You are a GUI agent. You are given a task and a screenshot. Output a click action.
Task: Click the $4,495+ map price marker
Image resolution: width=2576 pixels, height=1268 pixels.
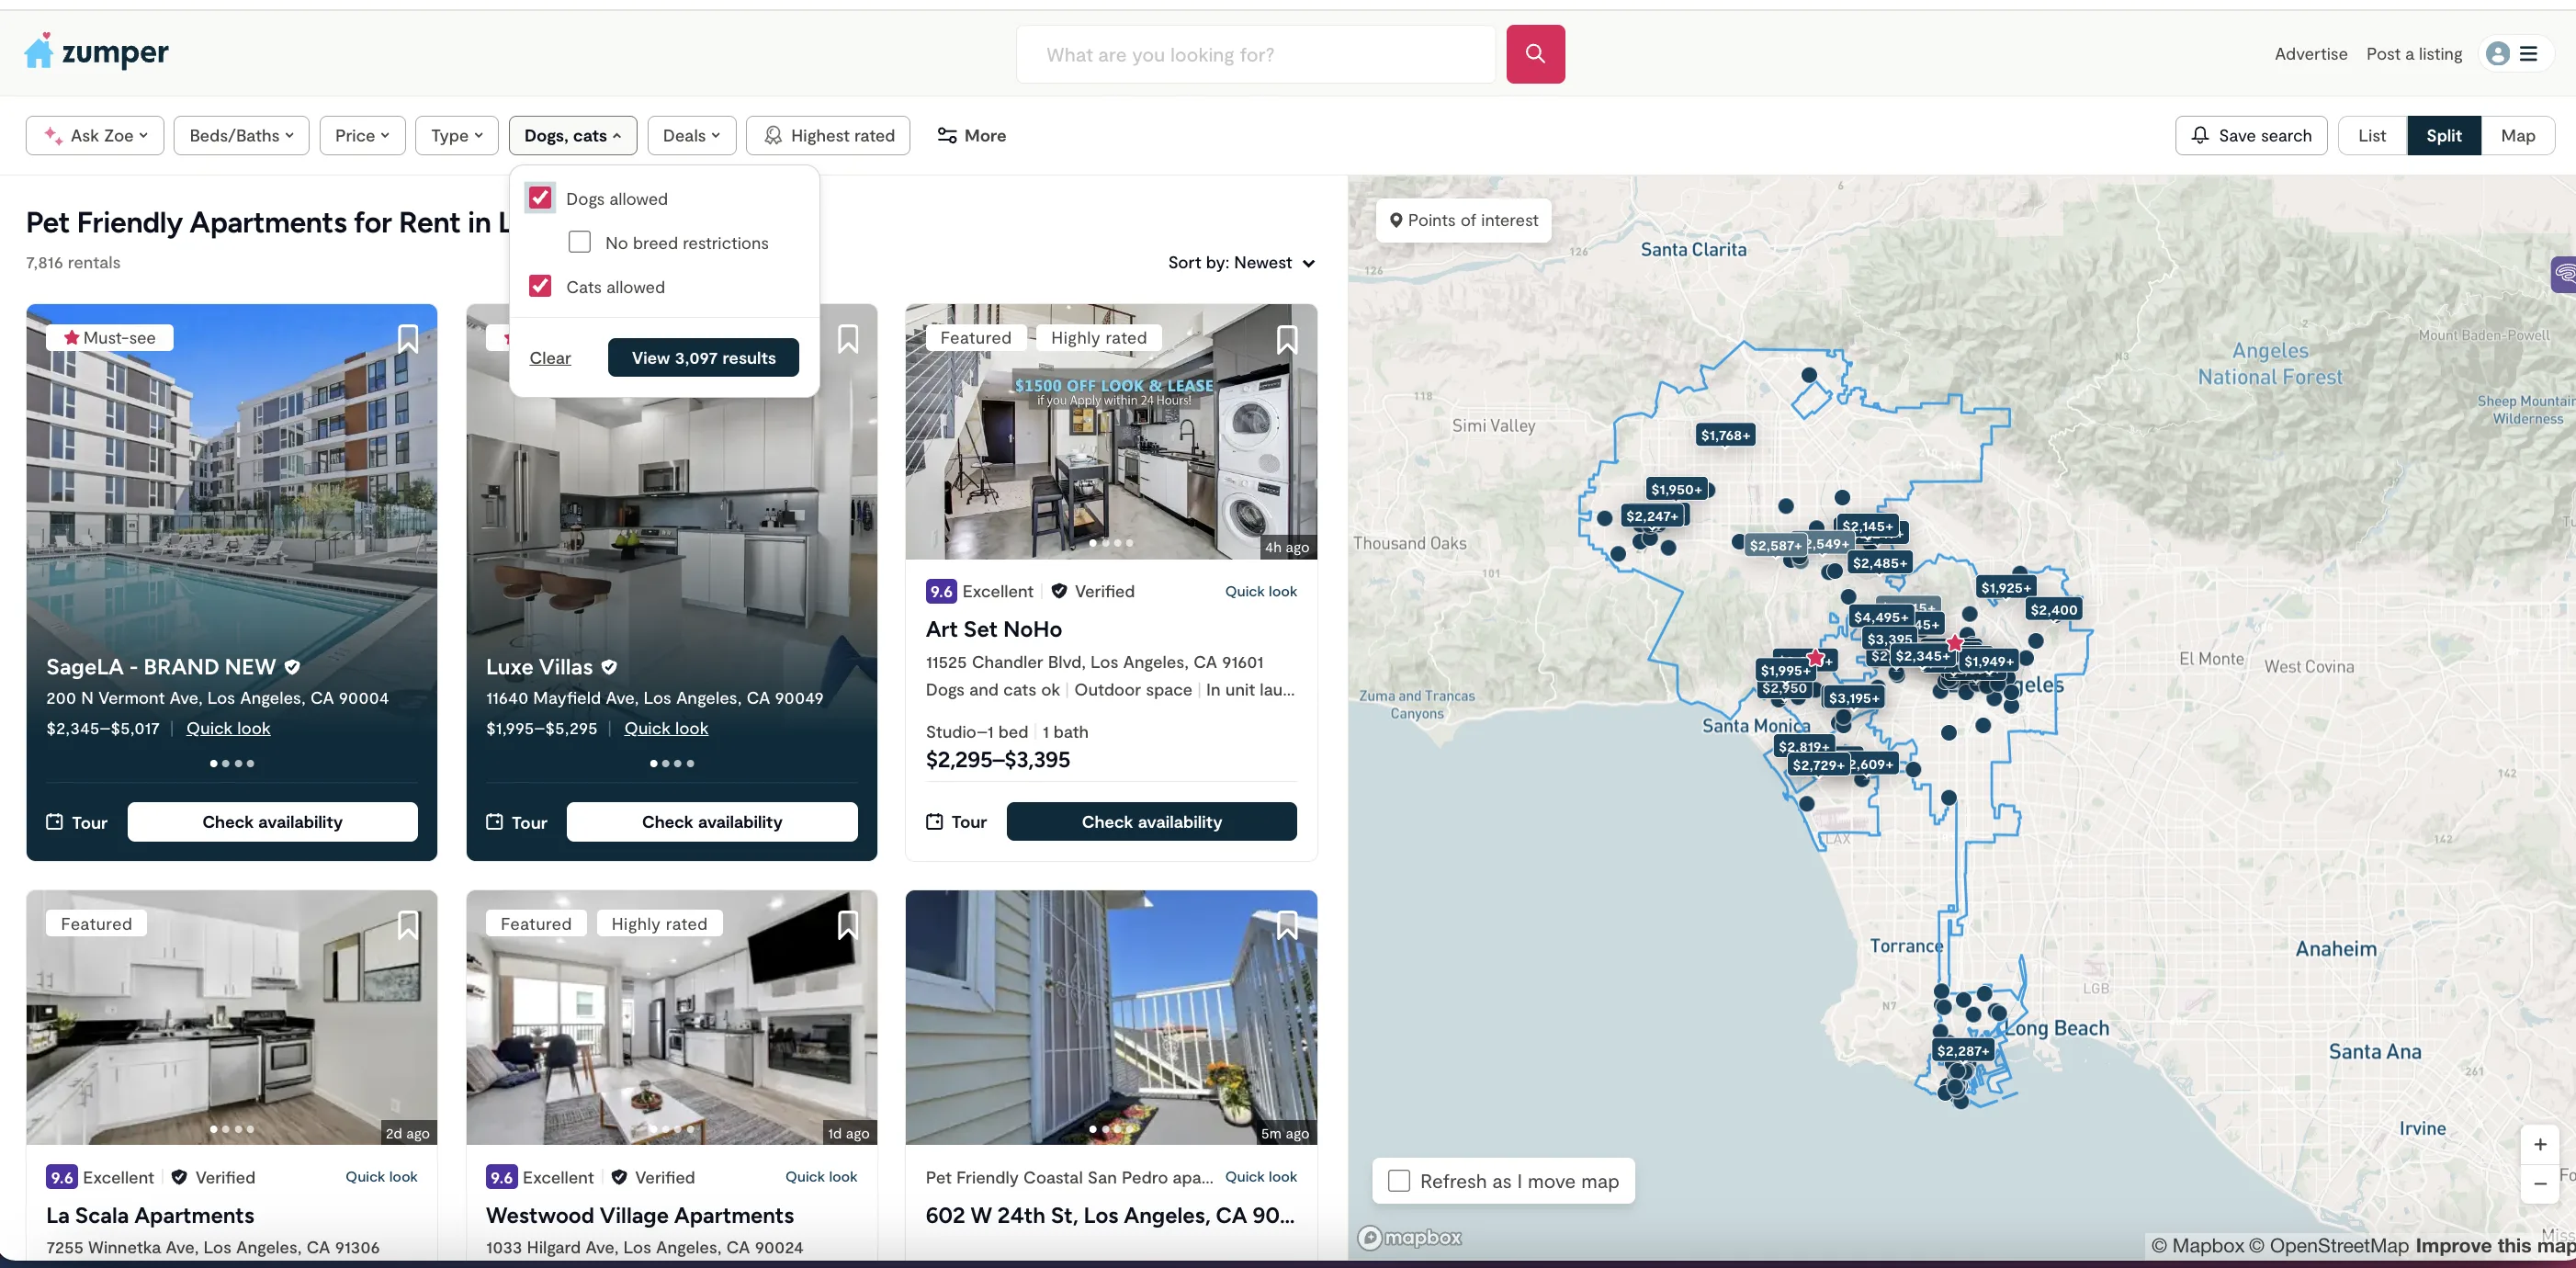coord(1880,617)
